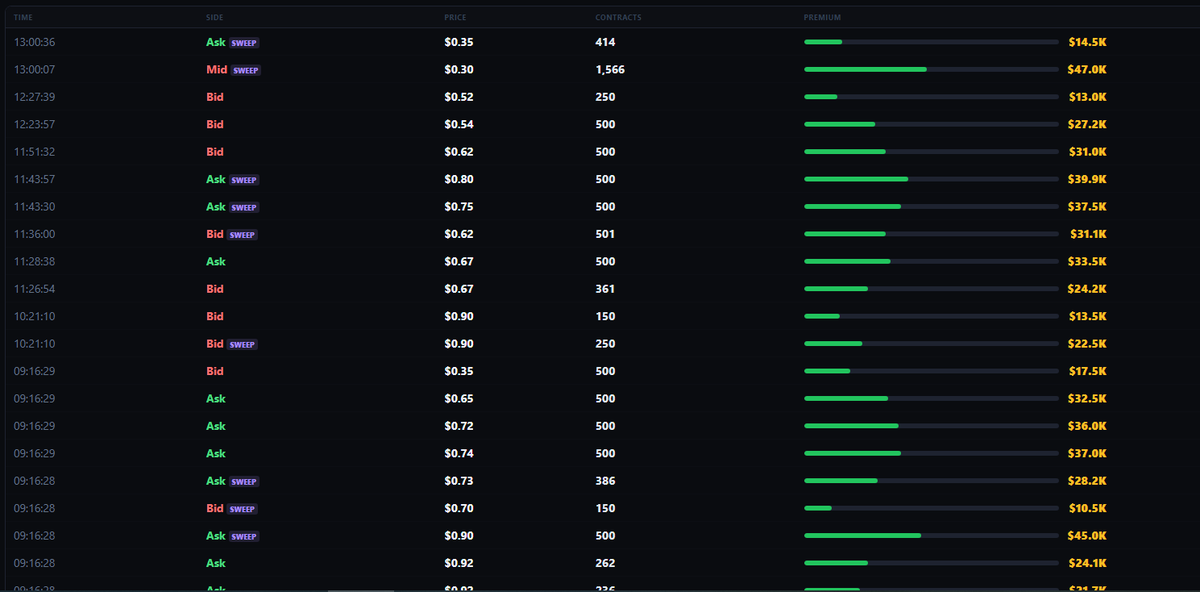Click the 361 contracts value

pos(605,289)
